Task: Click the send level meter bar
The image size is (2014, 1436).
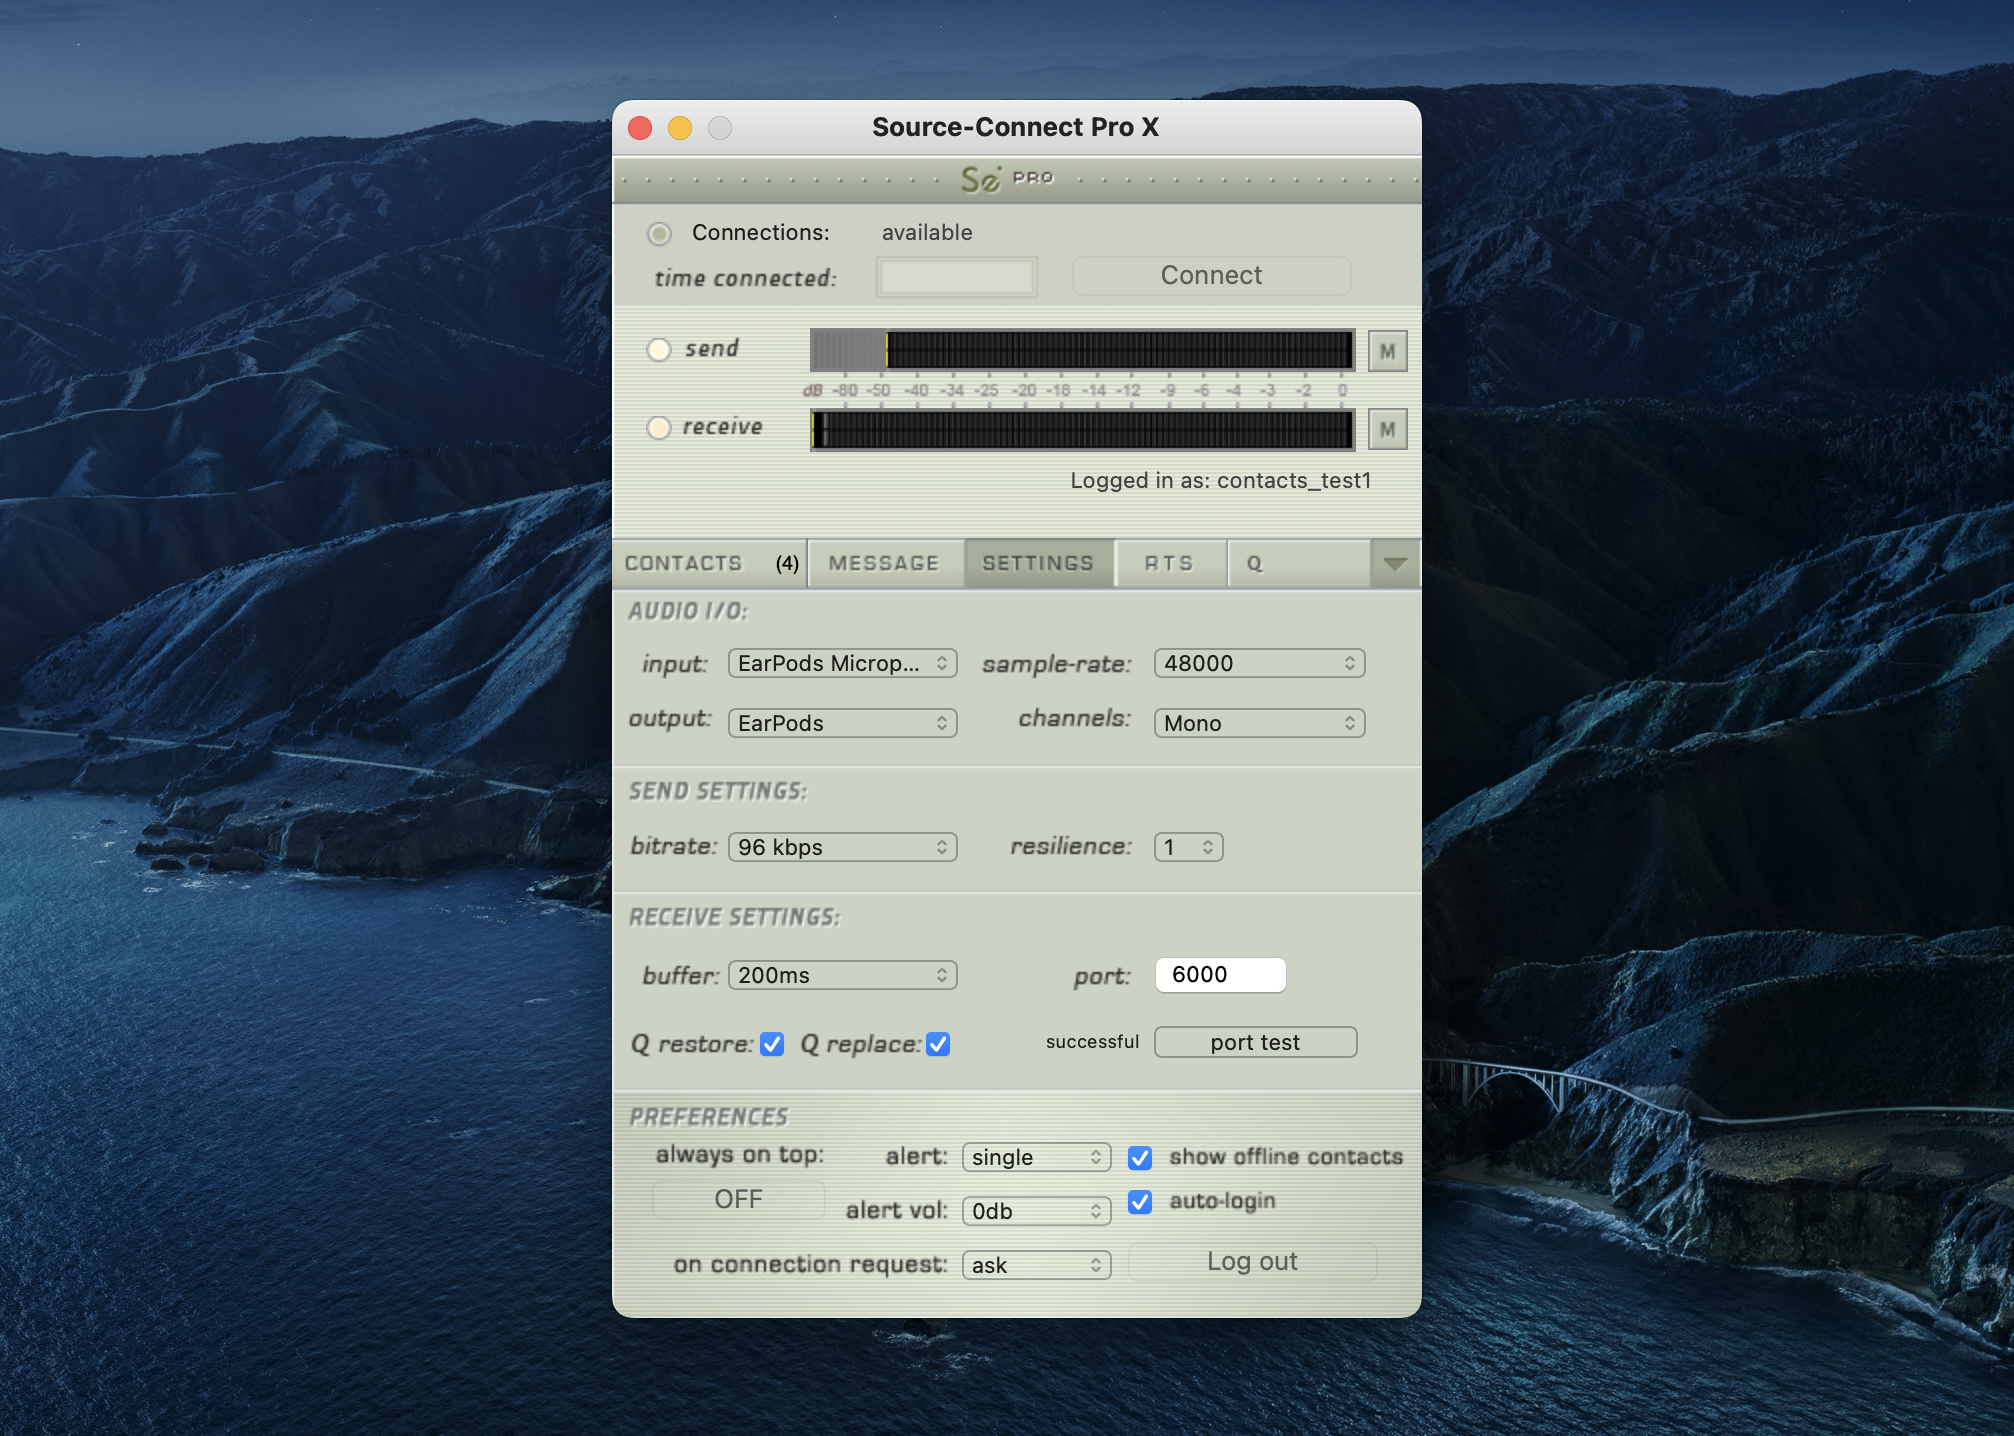Action: coord(1082,350)
